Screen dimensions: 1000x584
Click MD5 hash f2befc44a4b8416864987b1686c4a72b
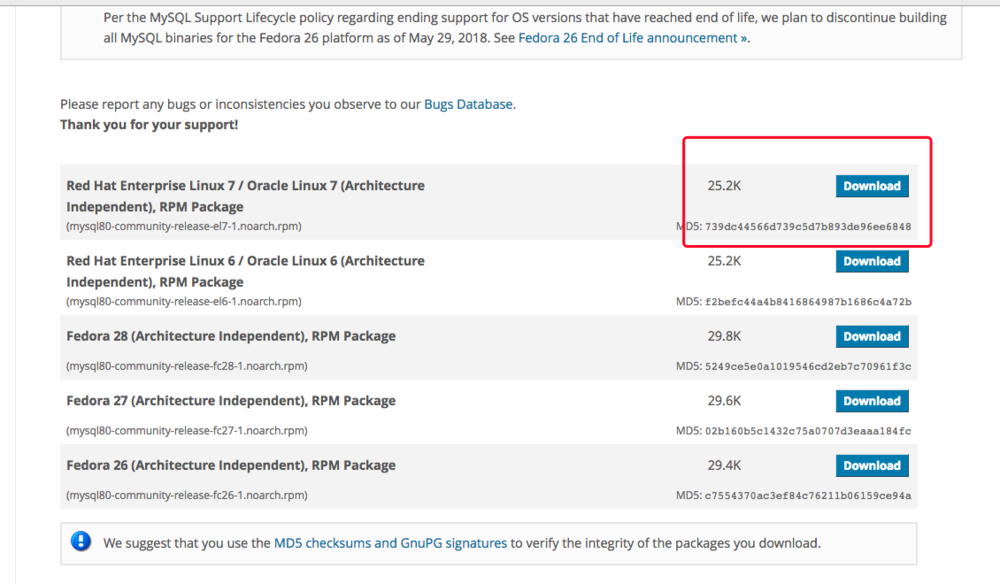808,302
